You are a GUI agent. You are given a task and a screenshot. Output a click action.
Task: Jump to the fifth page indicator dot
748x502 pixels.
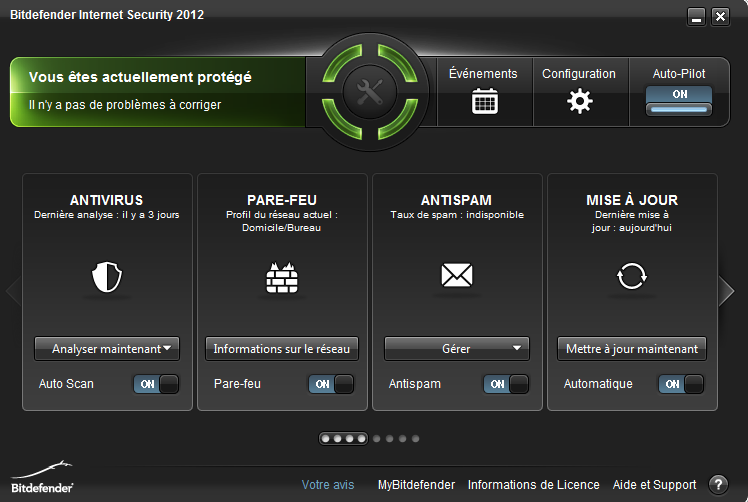377,439
